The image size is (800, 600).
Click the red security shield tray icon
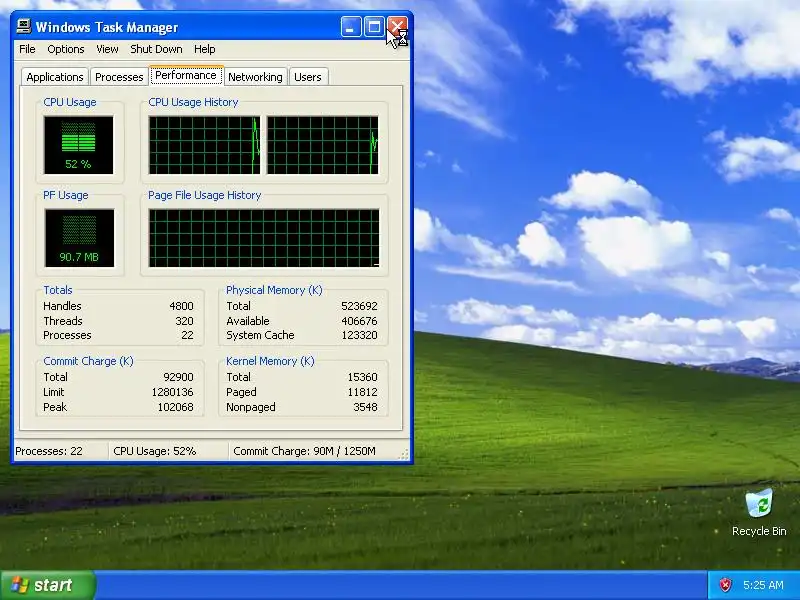(x=725, y=585)
